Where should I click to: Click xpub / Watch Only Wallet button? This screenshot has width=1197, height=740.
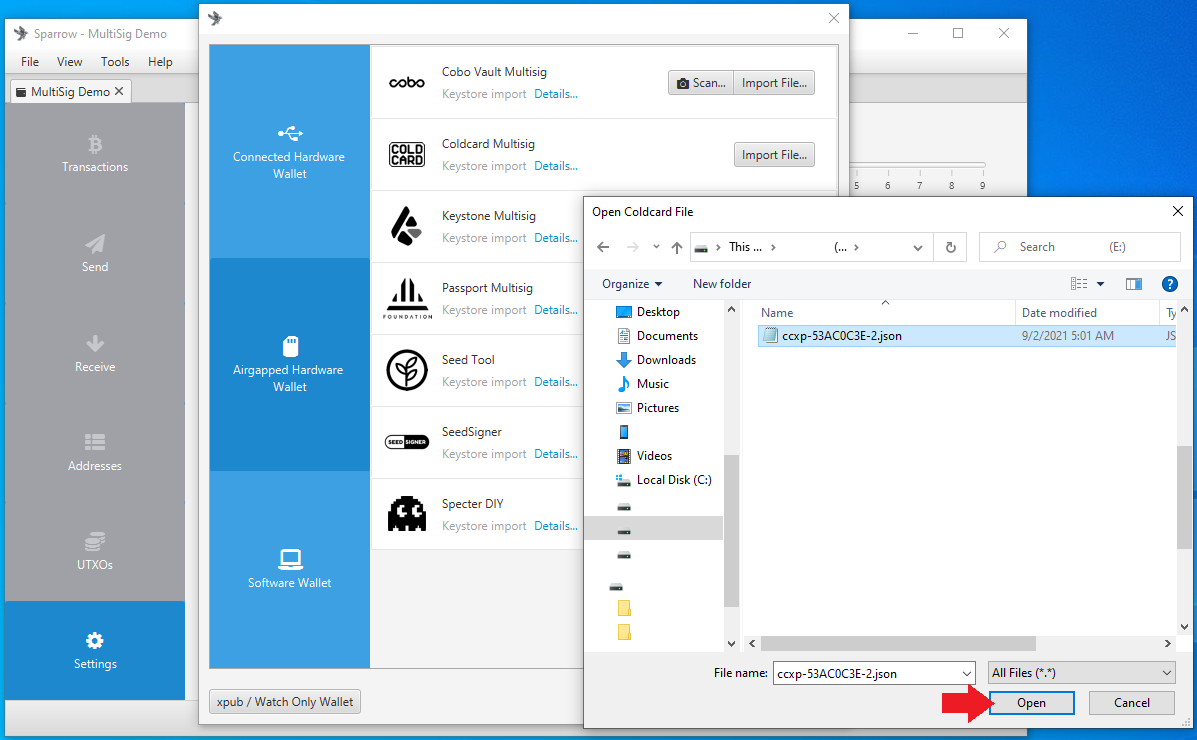tap(285, 701)
